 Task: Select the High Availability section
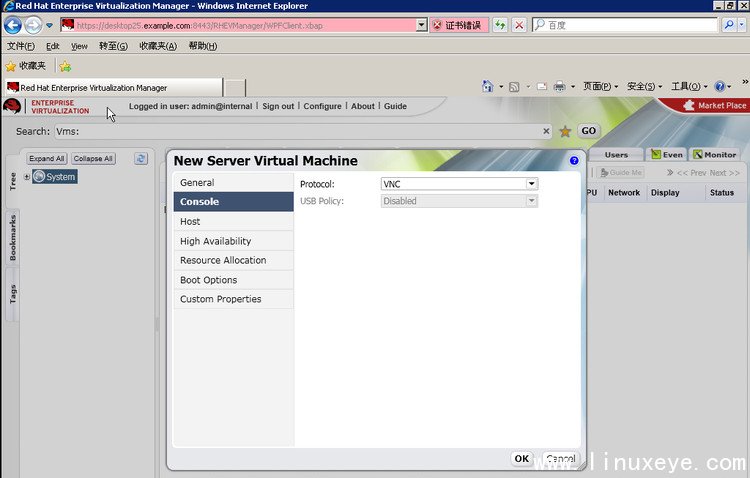tap(233, 241)
